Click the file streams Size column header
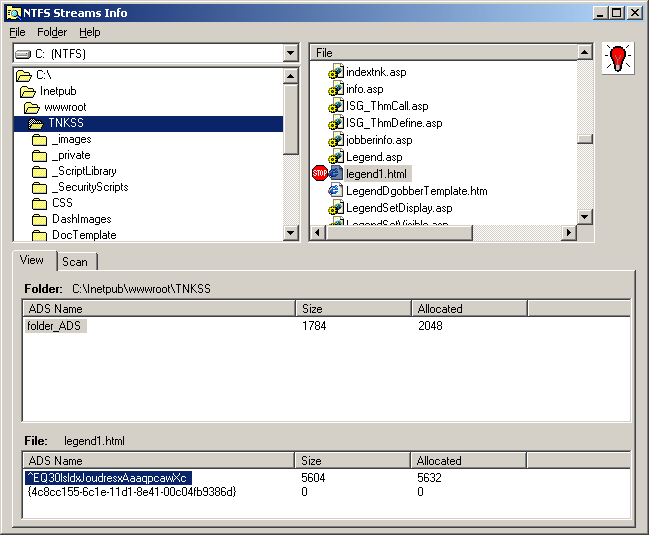This screenshot has height=535, width=649. (x=353, y=461)
